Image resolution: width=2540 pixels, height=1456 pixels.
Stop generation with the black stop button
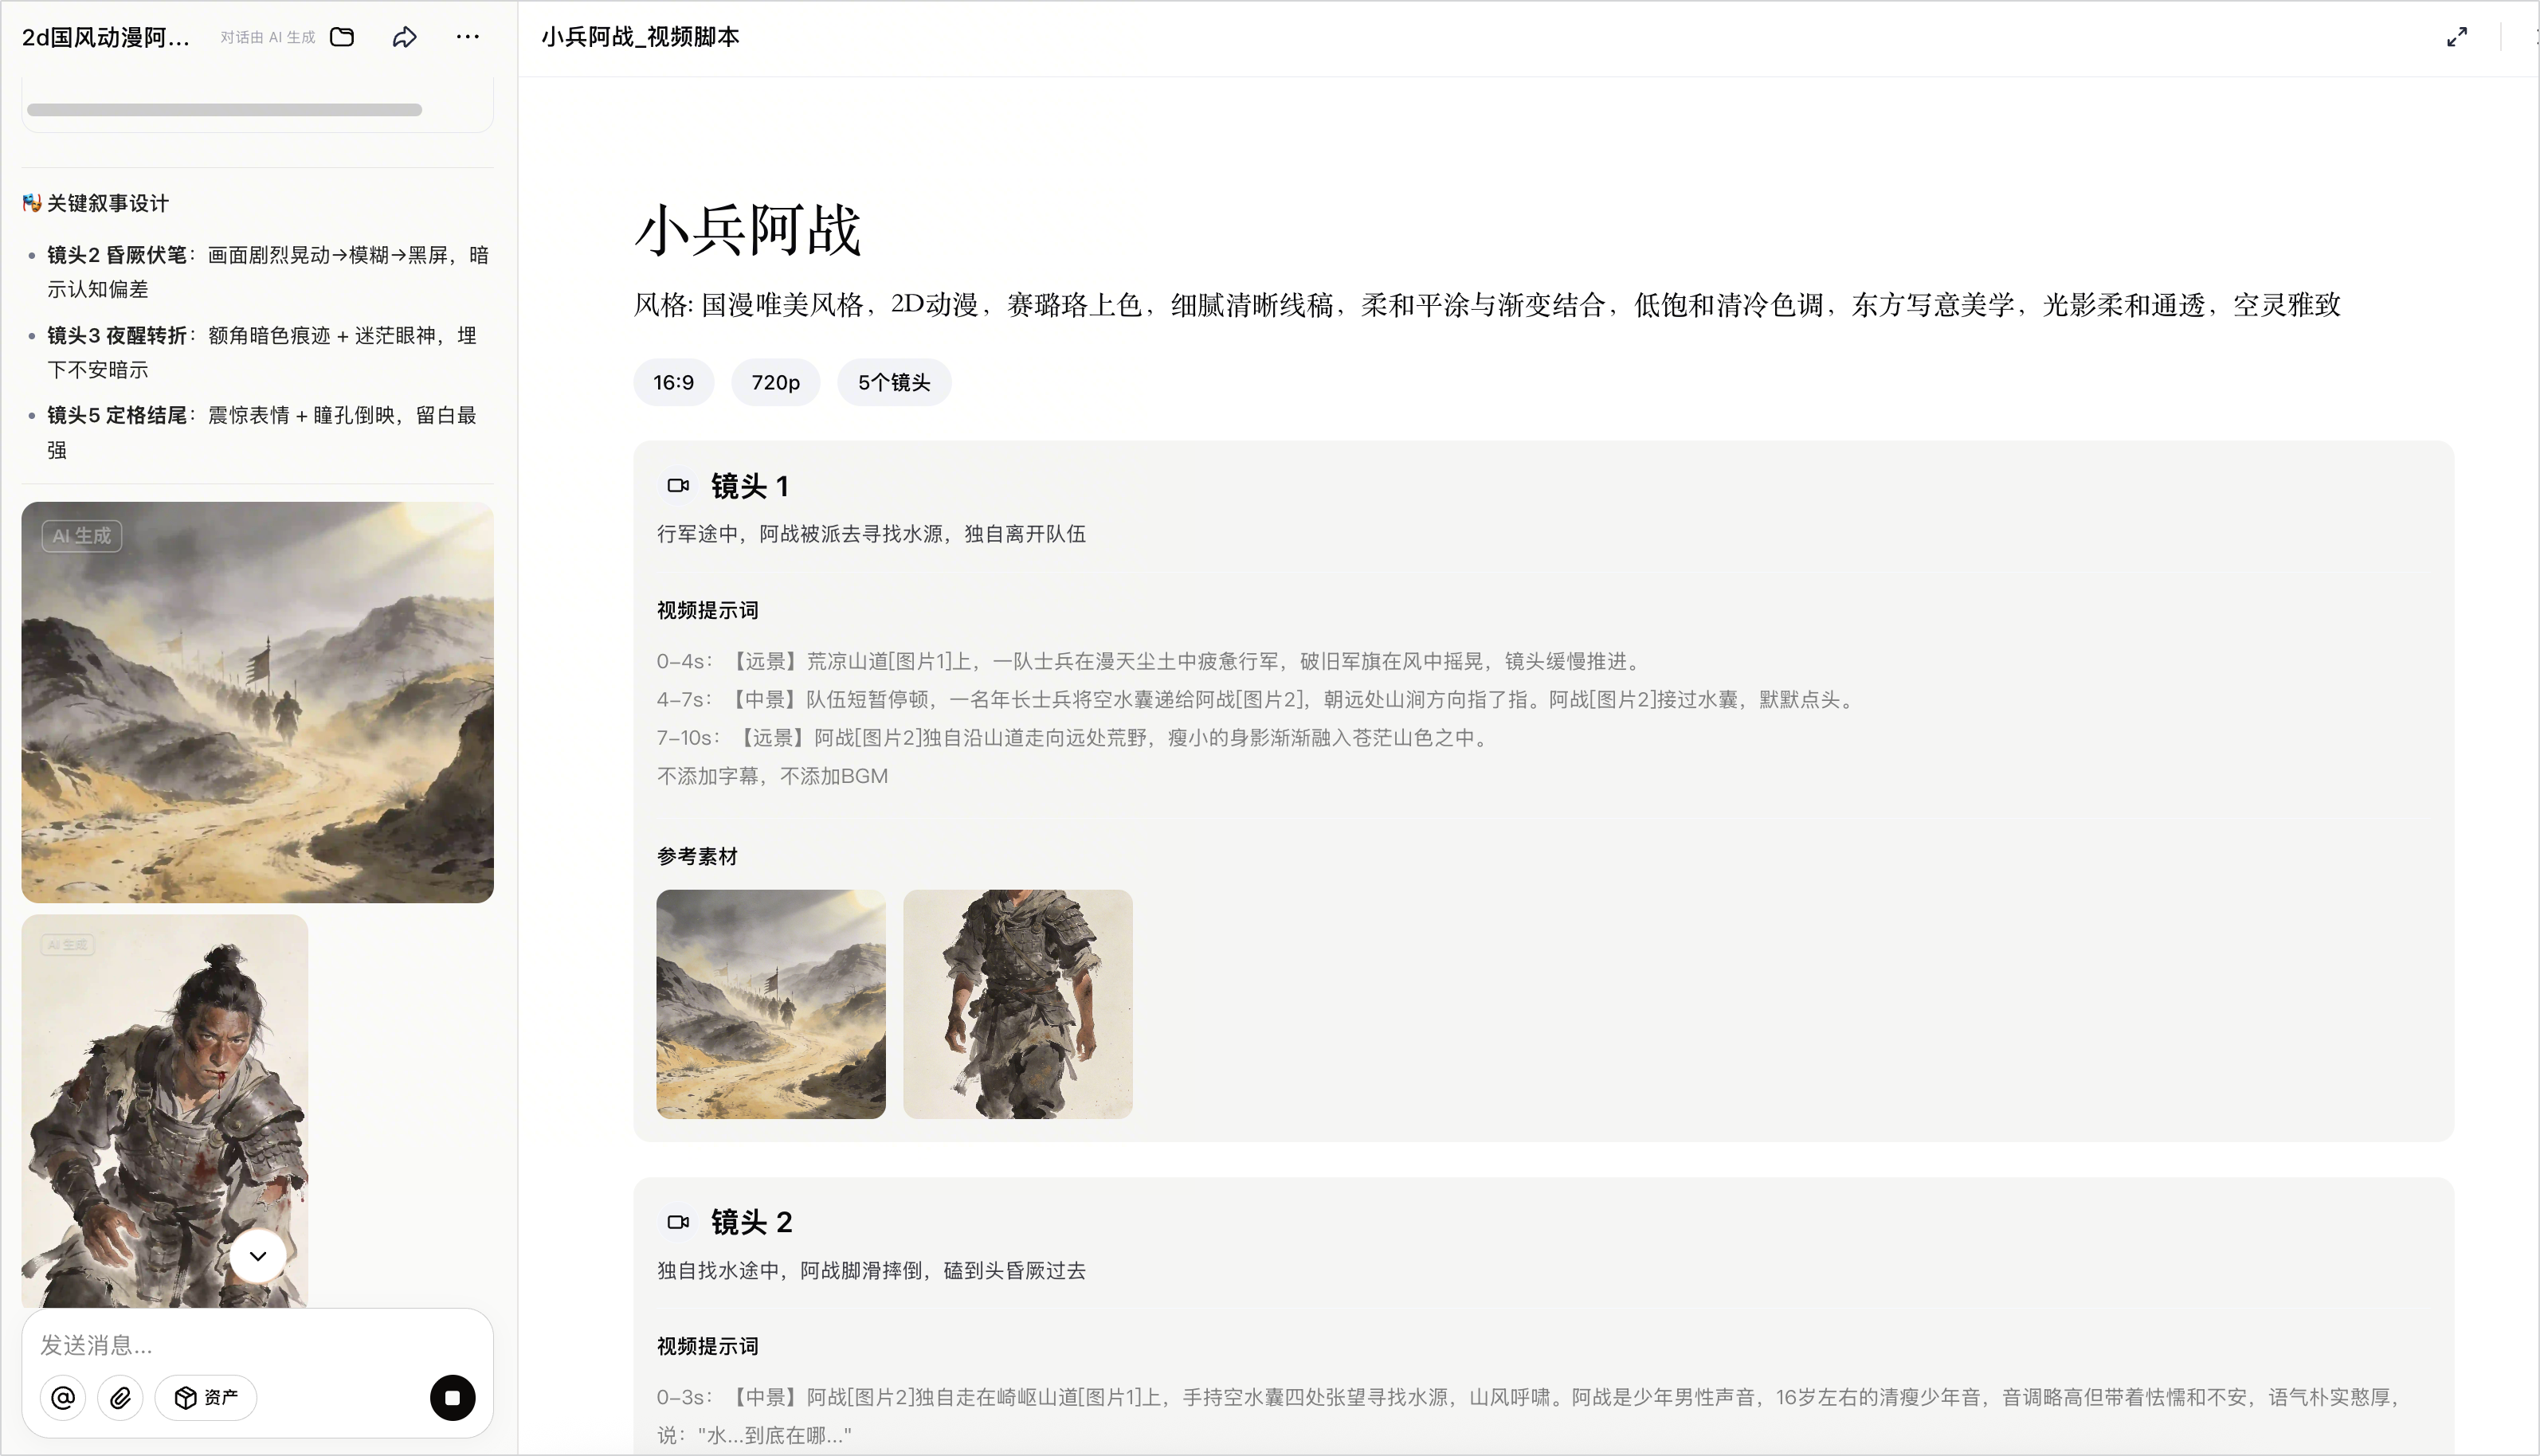[452, 1397]
